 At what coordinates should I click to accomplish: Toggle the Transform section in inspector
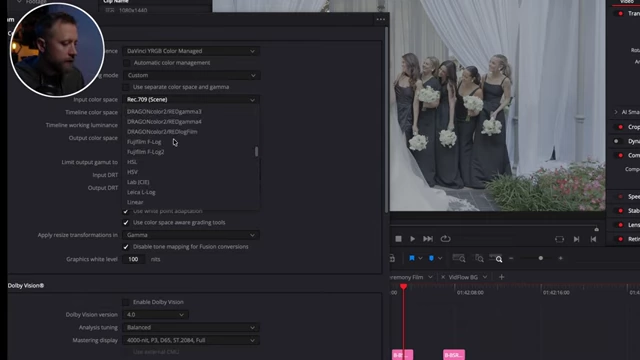coord(620,13)
